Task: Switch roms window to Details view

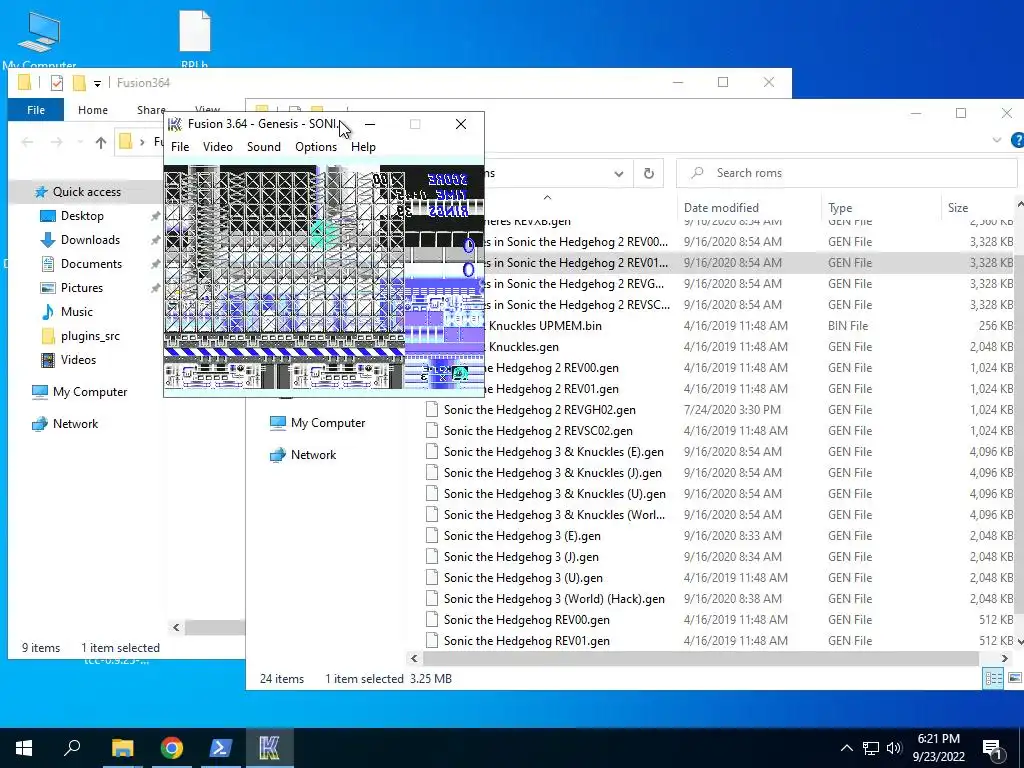Action: pyautogui.click(x=993, y=679)
